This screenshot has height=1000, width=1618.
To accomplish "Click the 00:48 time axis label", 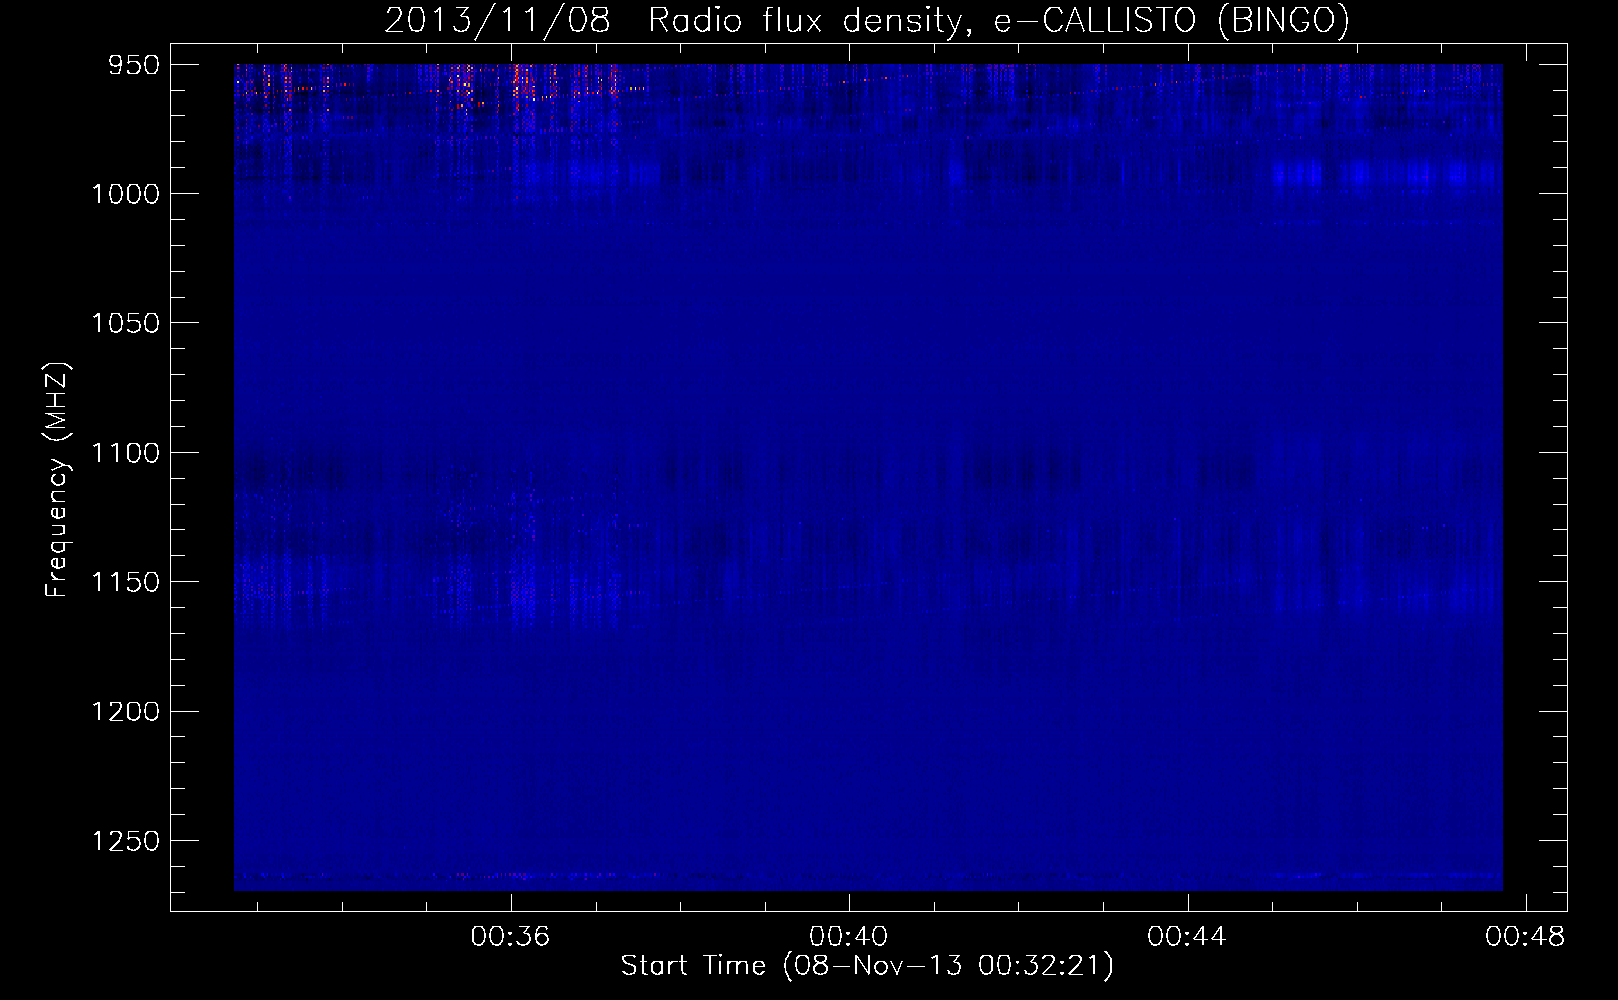I will [1525, 936].
